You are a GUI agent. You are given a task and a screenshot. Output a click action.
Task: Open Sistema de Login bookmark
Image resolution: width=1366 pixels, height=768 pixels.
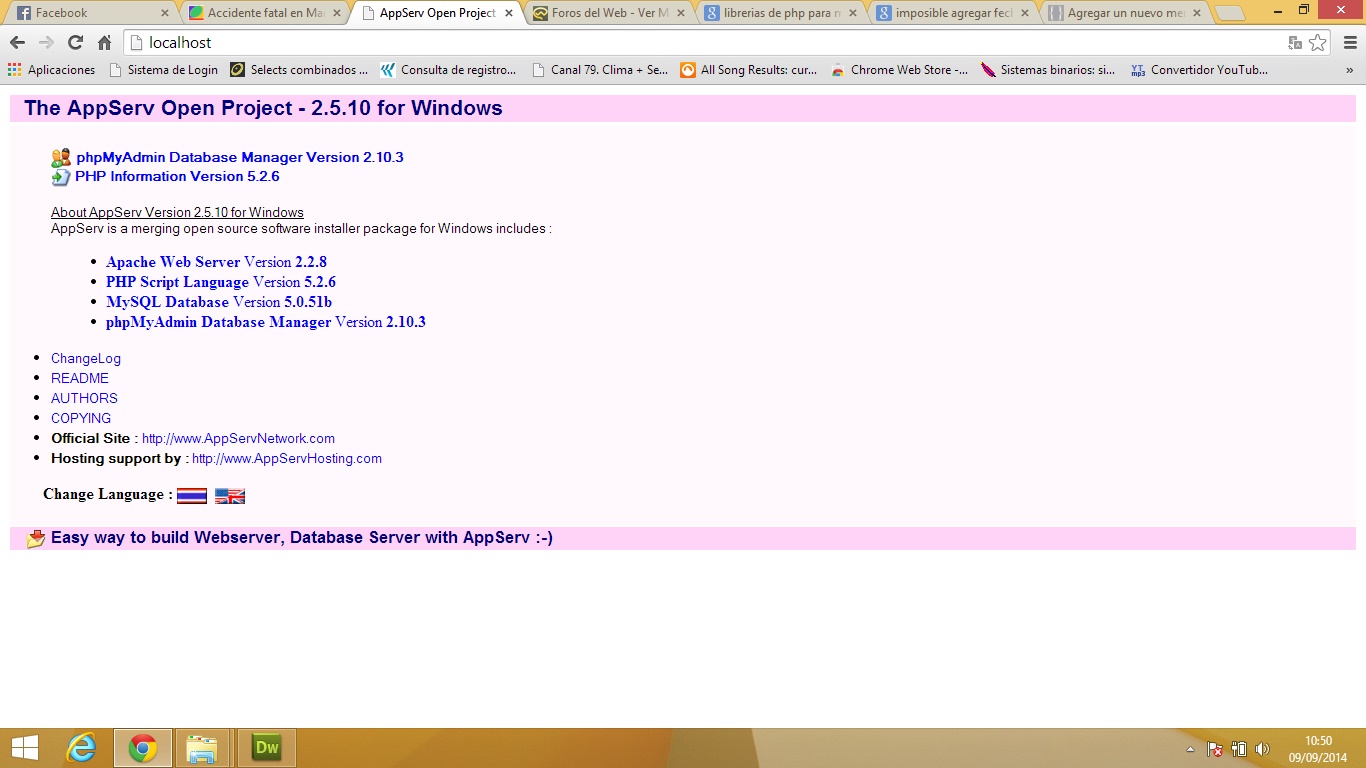pos(164,70)
